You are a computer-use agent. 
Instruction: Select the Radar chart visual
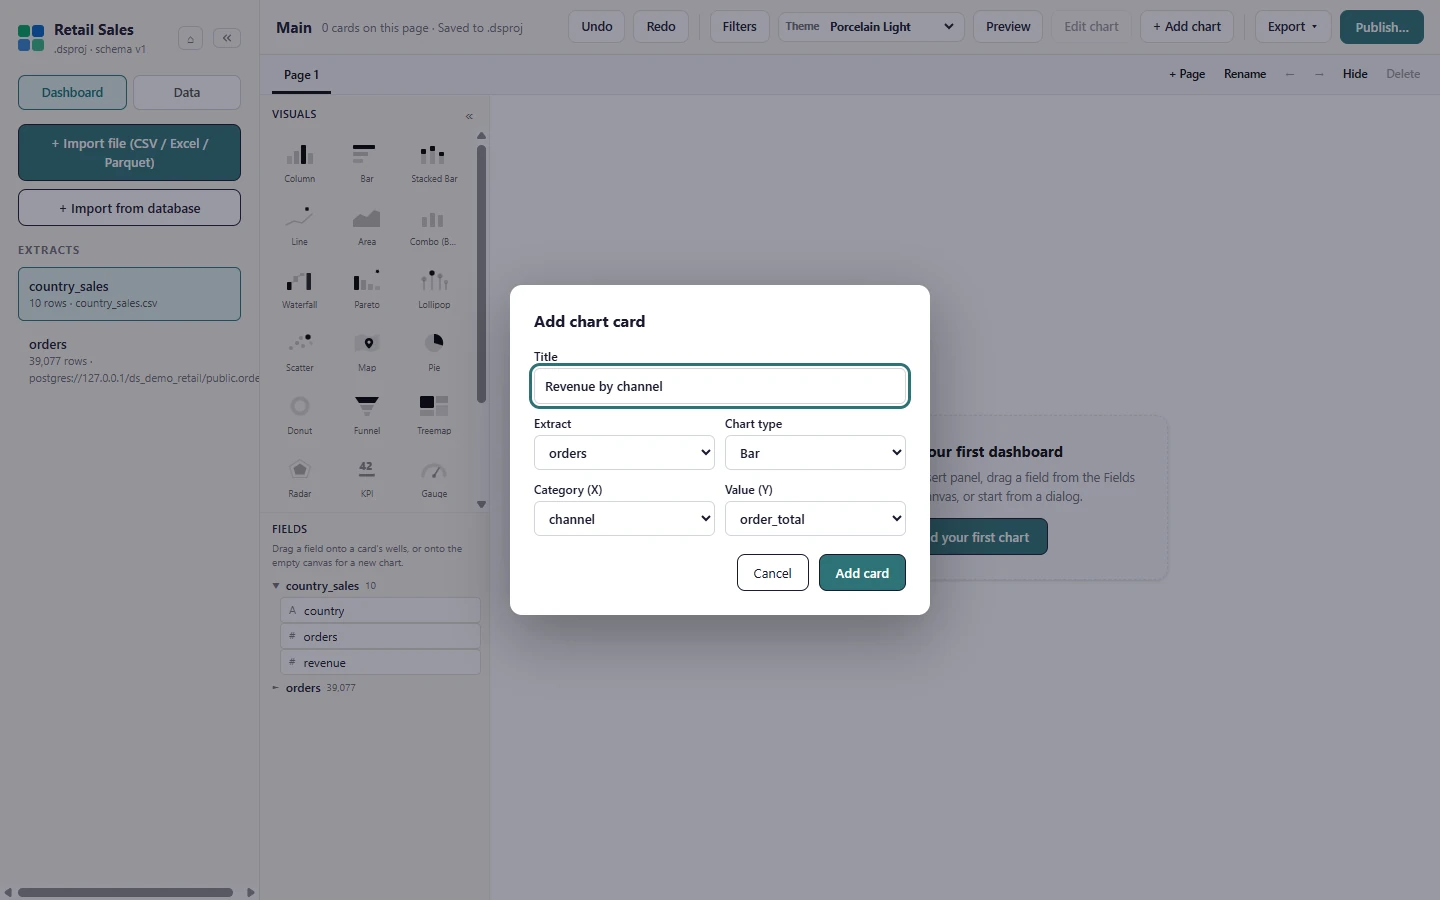[x=299, y=478]
